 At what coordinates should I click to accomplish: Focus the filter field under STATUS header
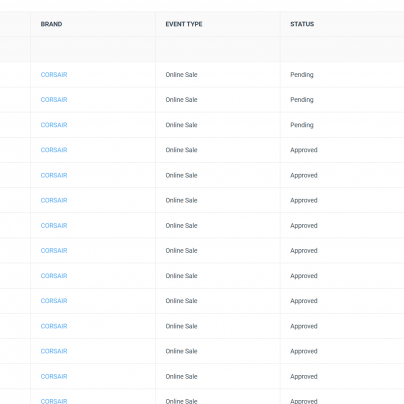click(x=342, y=49)
